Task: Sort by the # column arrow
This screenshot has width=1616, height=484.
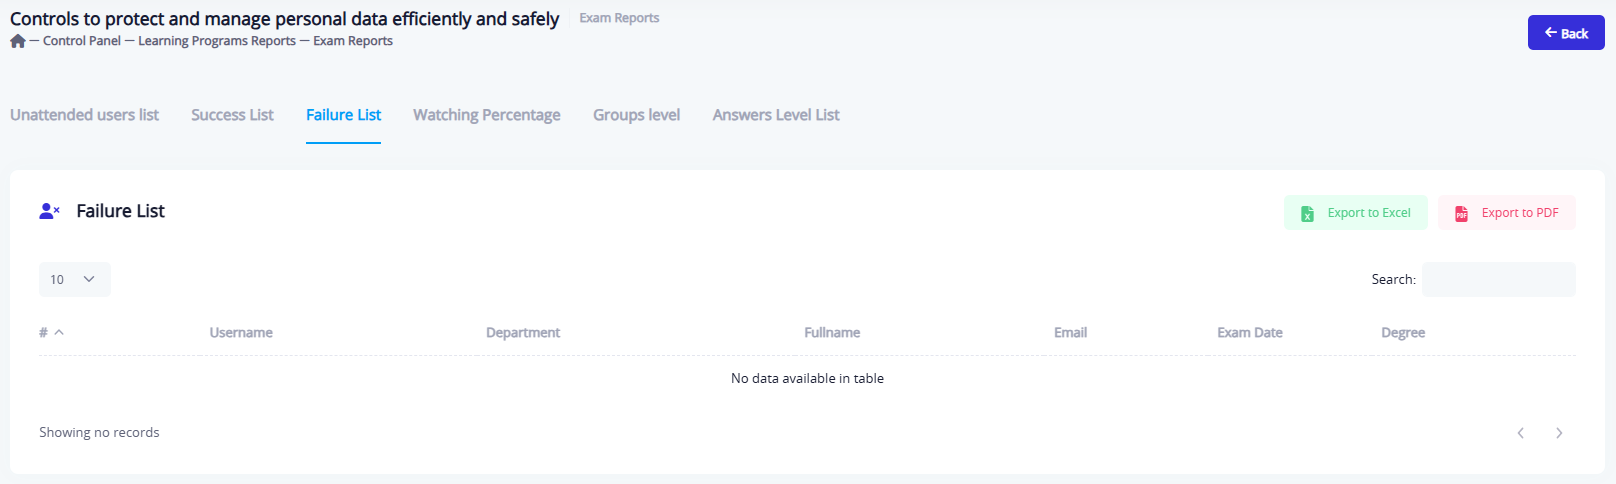Action: [59, 332]
